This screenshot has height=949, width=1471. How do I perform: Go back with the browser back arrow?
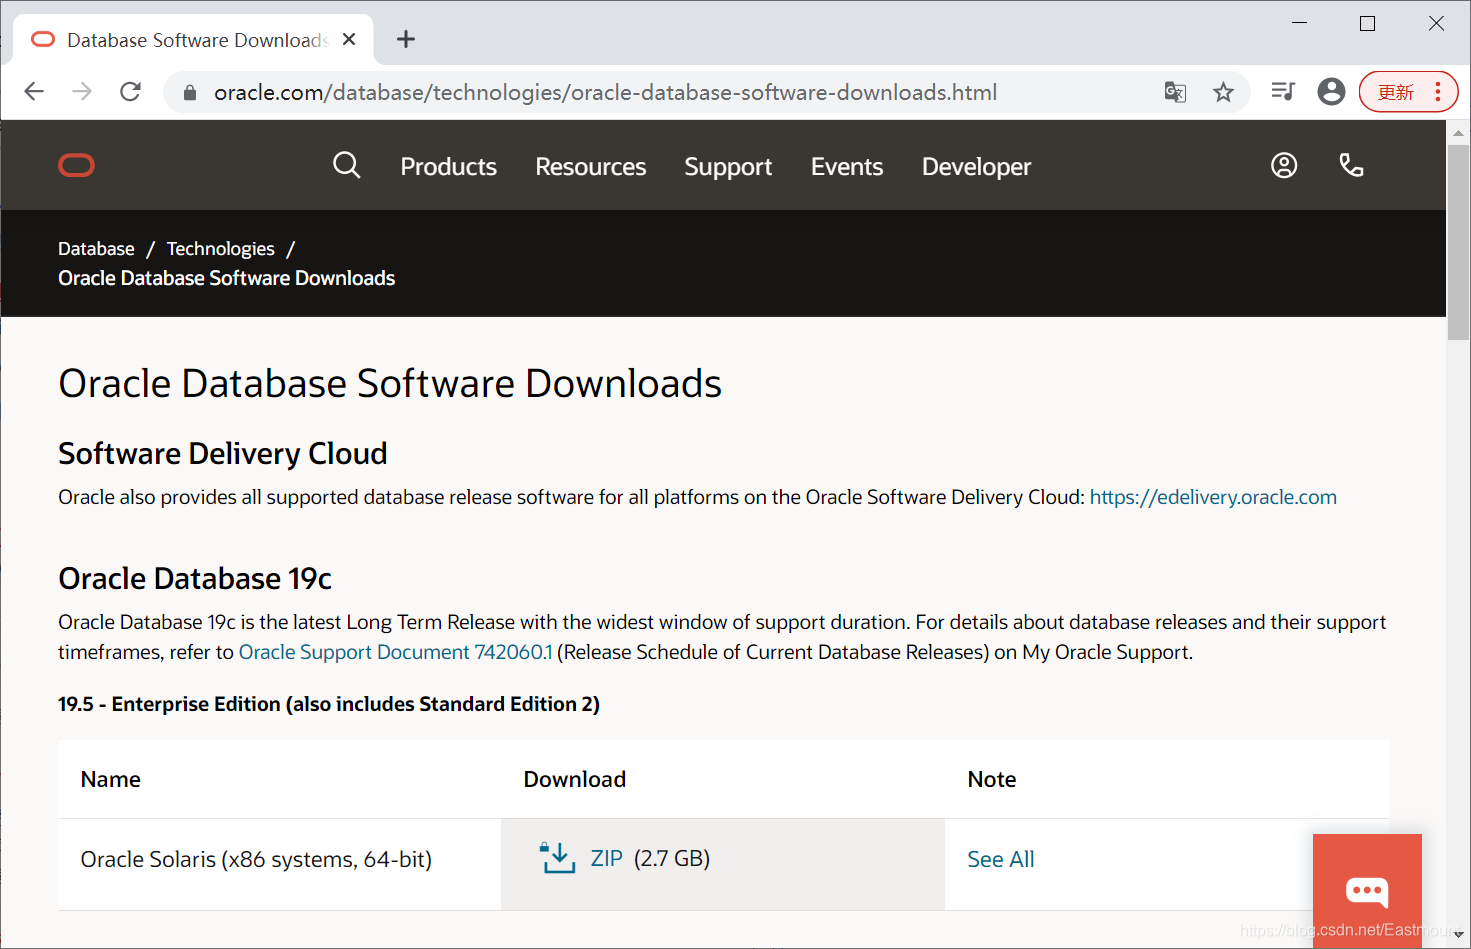(x=34, y=92)
